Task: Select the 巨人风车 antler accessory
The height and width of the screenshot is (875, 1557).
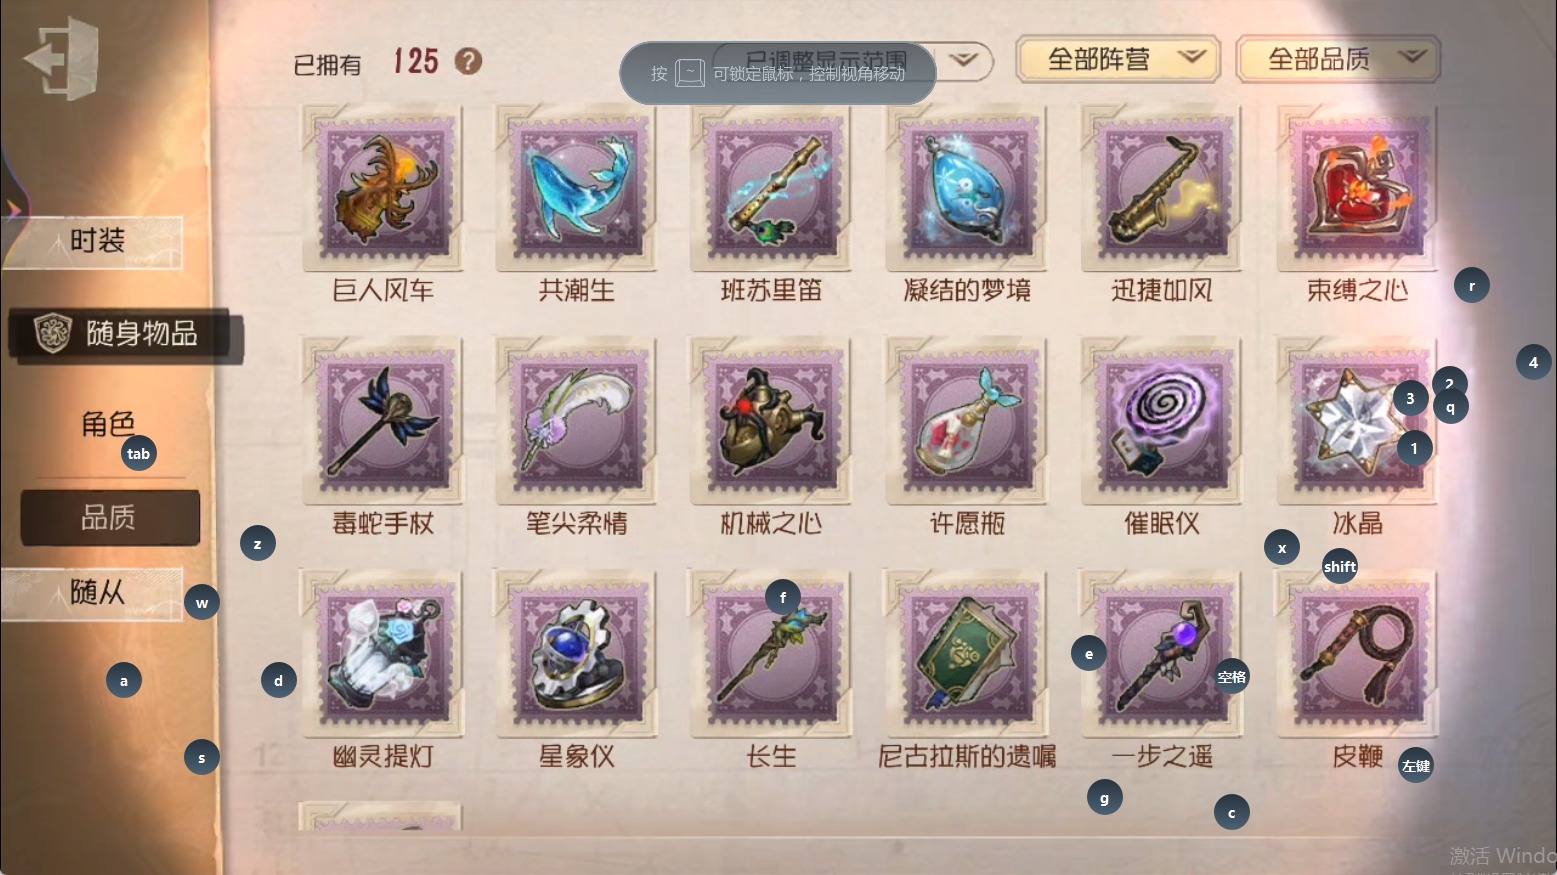Action: pyautogui.click(x=383, y=188)
